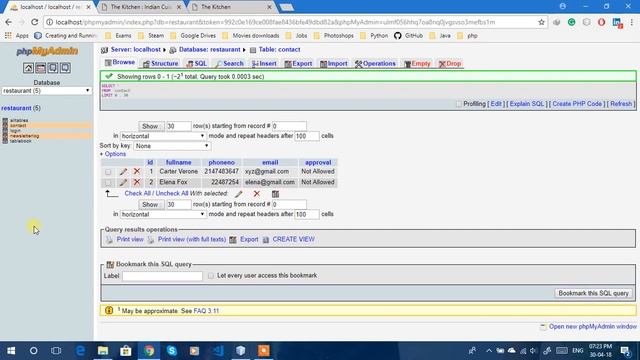This screenshot has height=360, width=640.
Task: Click the phpMyAdmin documentation icon
Action: click(53, 68)
